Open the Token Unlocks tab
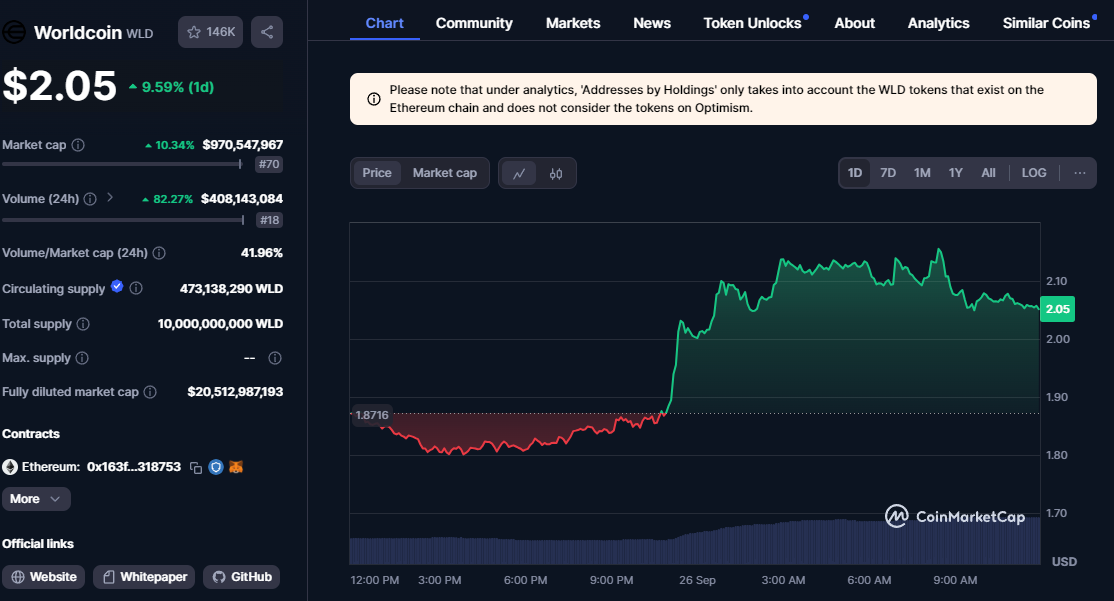1114x601 pixels. (752, 23)
